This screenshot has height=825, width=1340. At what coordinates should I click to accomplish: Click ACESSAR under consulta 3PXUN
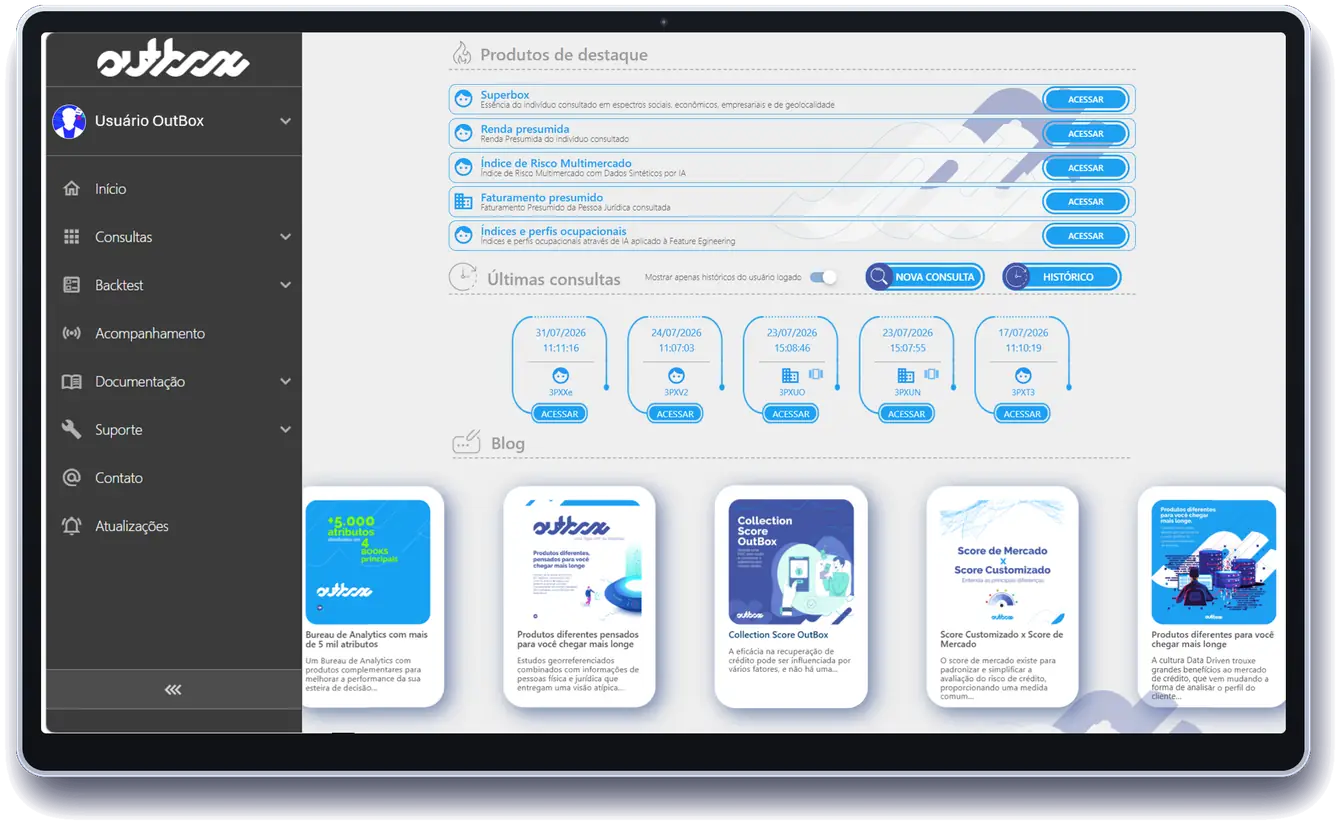point(907,413)
